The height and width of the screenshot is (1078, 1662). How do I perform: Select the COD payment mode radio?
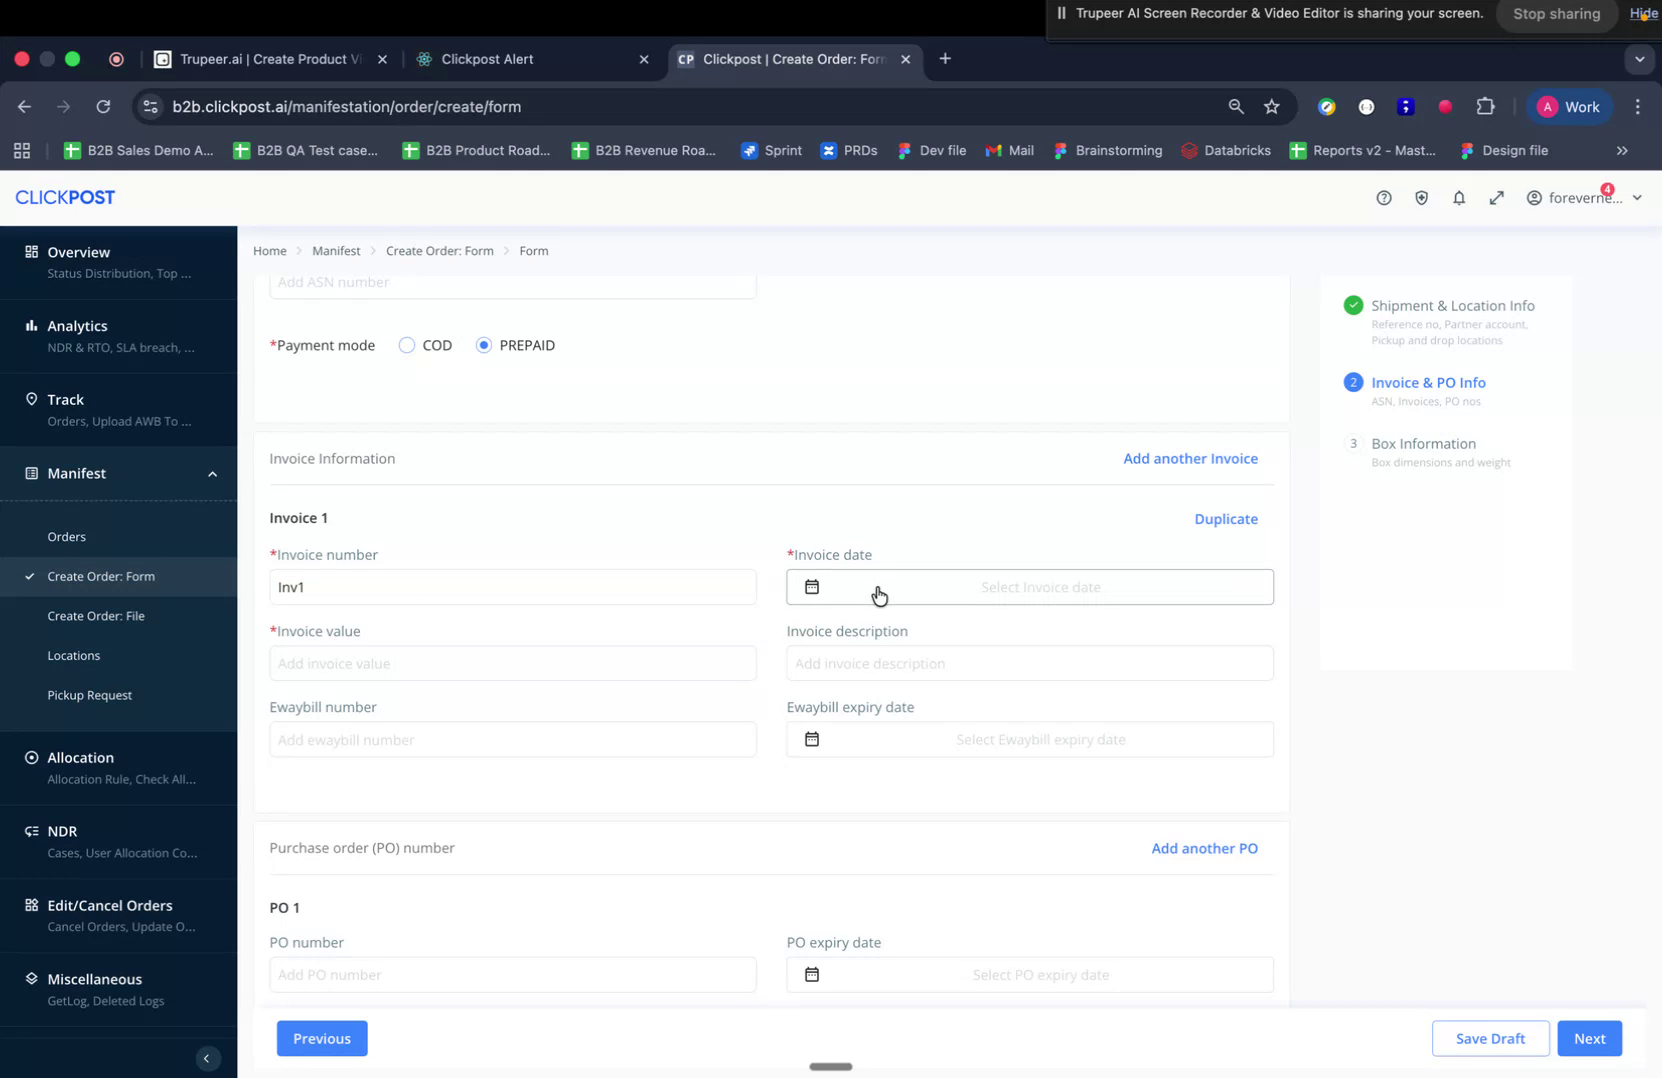point(406,344)
